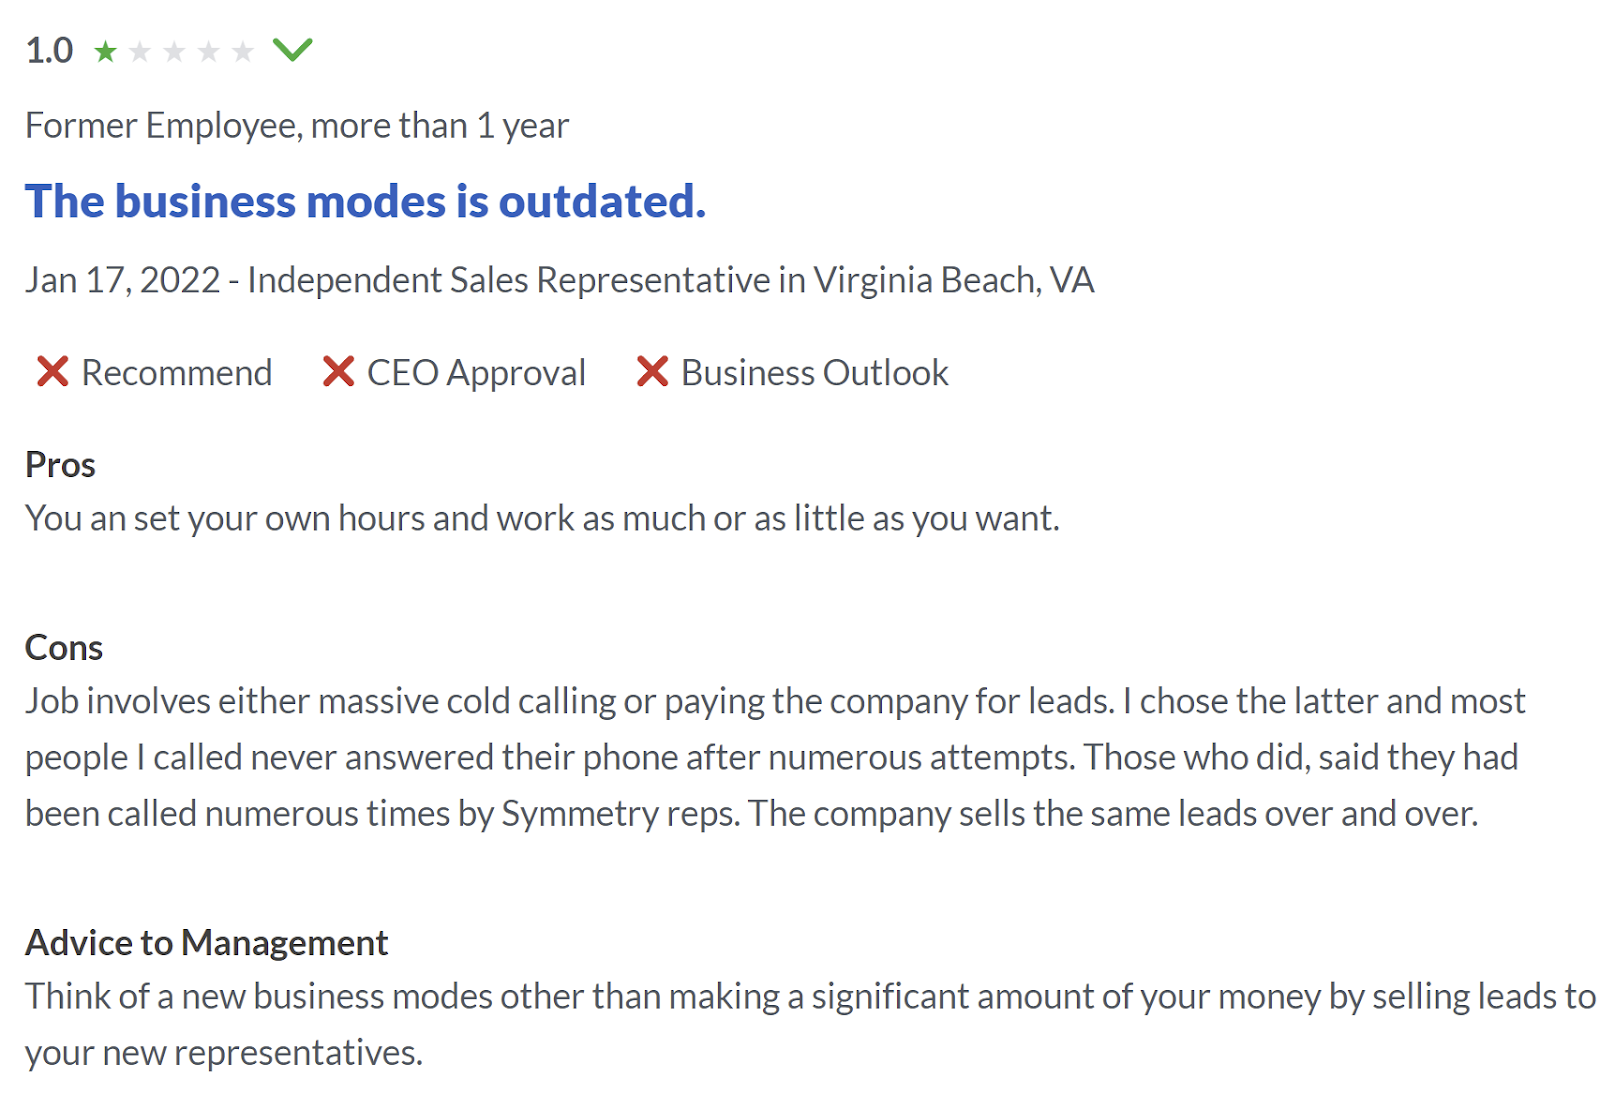Click the second gray rating star
Screen dimensions: 1600x1094
pos(140,51)
